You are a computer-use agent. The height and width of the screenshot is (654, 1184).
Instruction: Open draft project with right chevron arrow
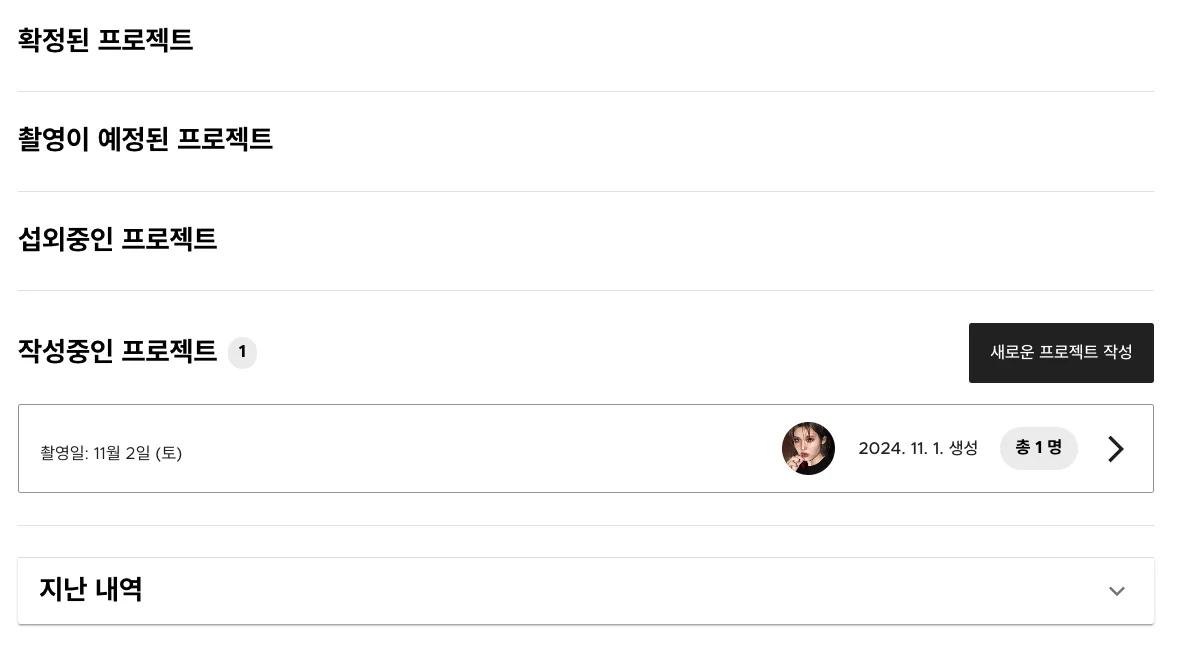[1115, 449]
